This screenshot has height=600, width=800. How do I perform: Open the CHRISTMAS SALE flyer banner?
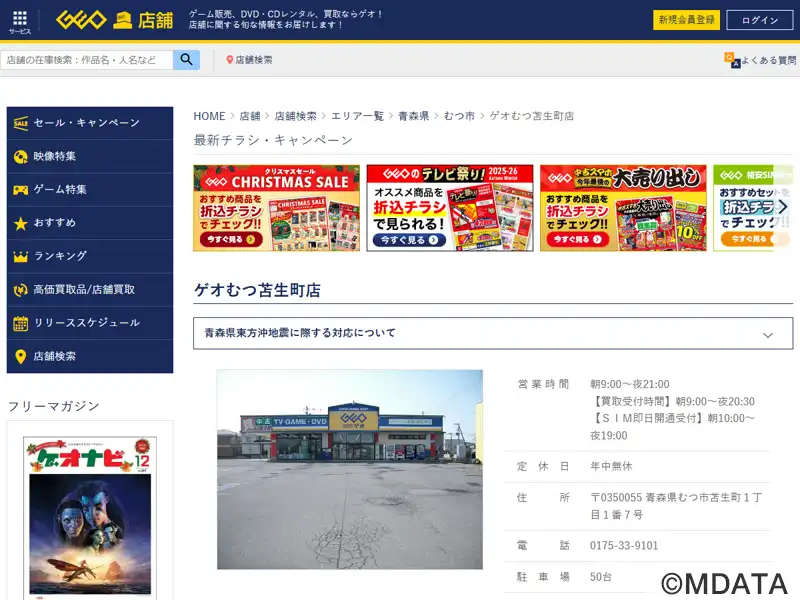pyautogui.click(x=277, y=208)
